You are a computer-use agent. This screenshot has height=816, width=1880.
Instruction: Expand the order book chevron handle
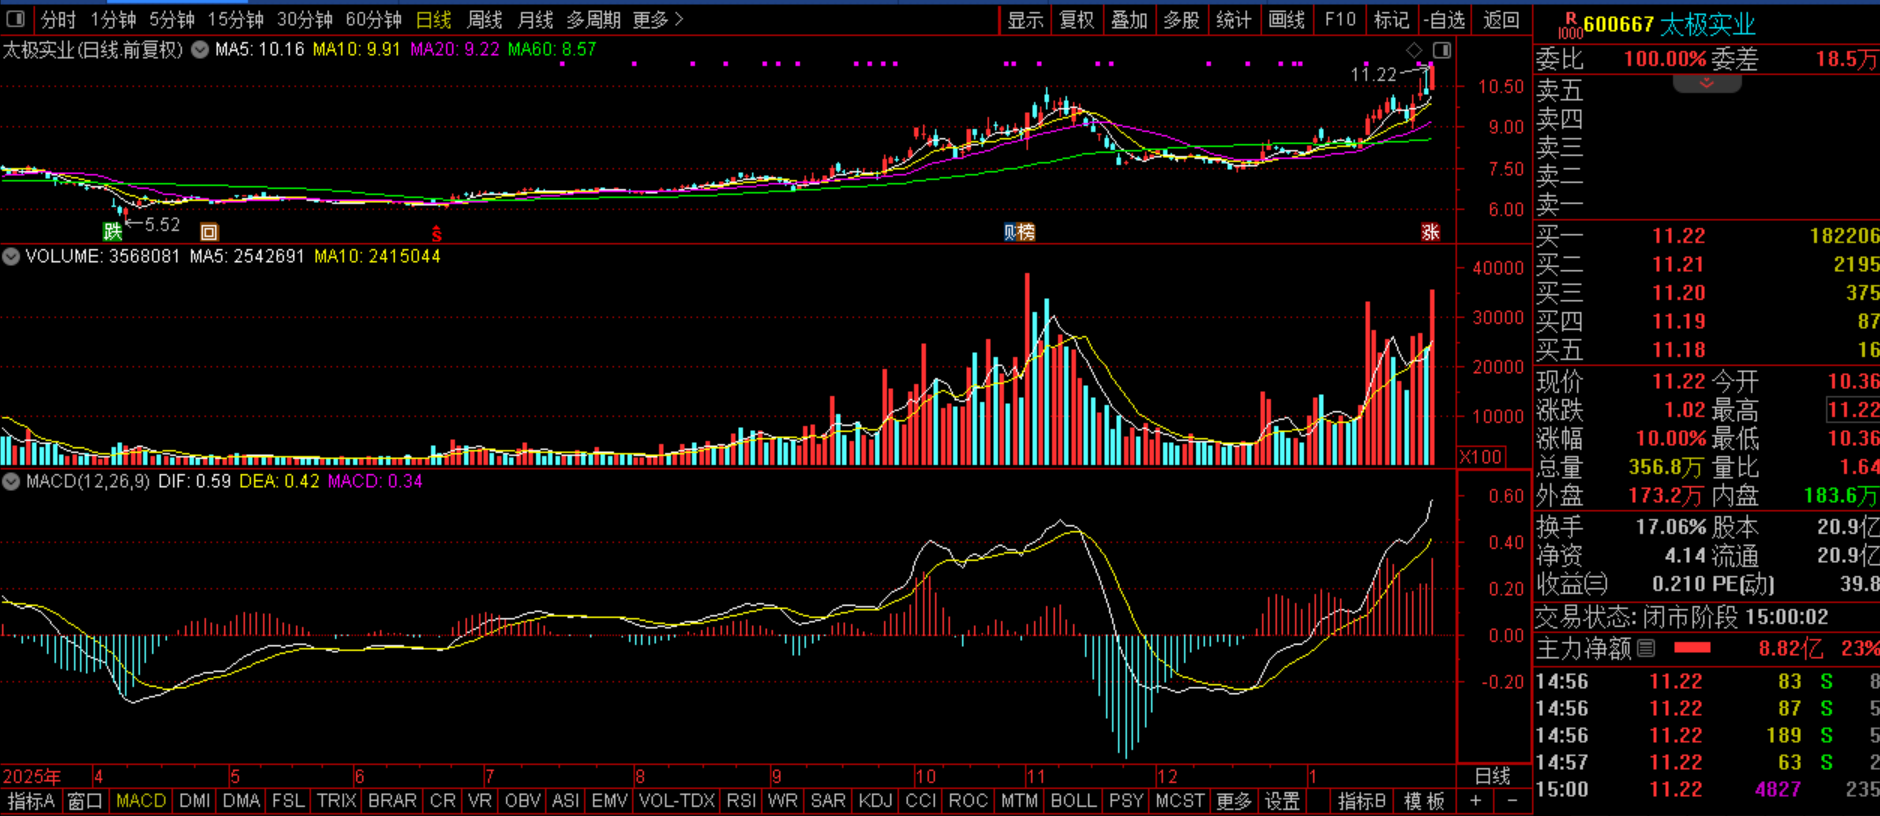(x=1707, y=83)
